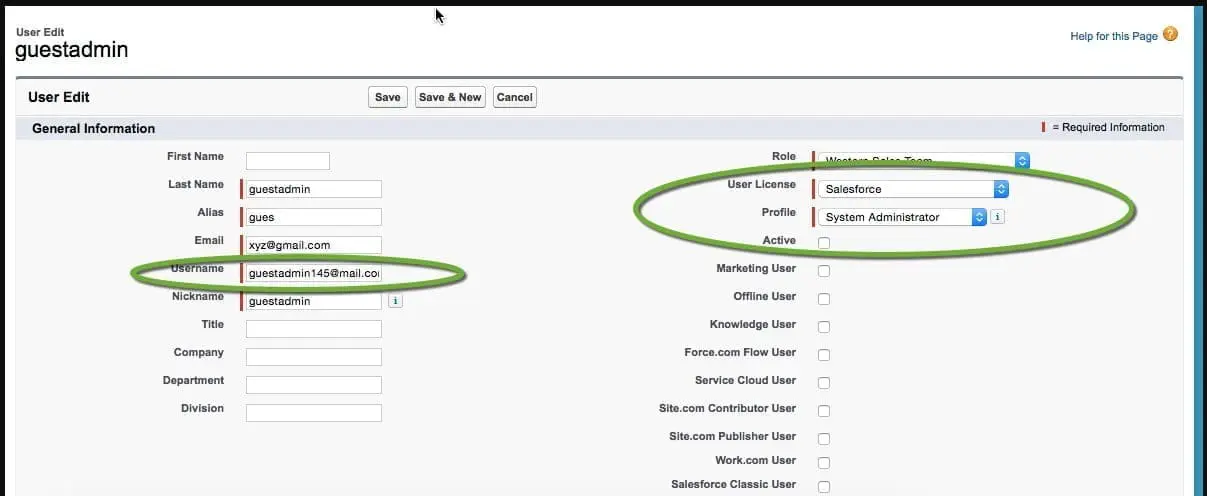Image resolution: width=1207 pixels, height=496 pixels.
Task: Select the Username text field
Action: click(x=314, y=273)
